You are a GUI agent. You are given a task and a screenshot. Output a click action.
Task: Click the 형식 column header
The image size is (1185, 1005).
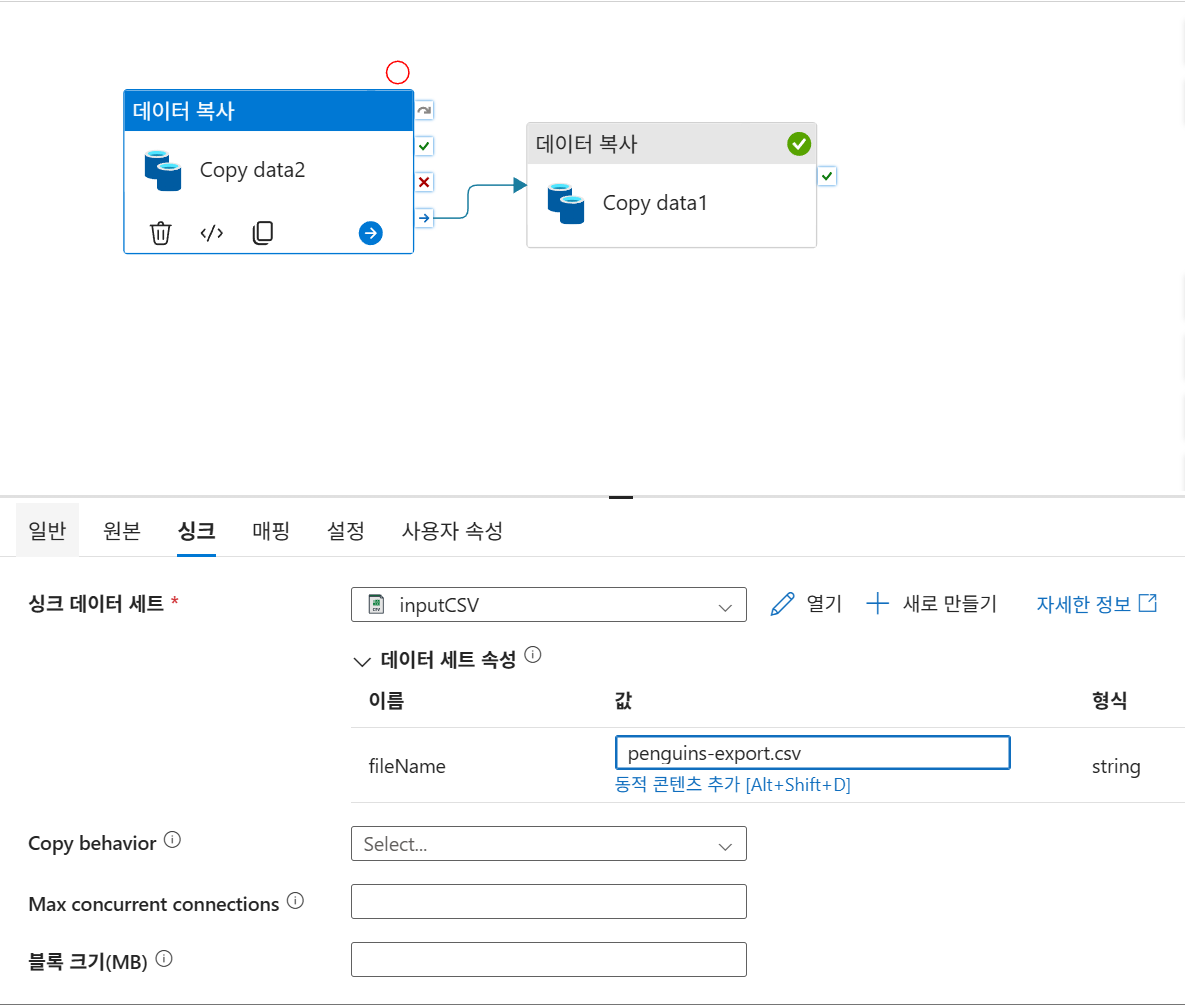(1109, 700)
